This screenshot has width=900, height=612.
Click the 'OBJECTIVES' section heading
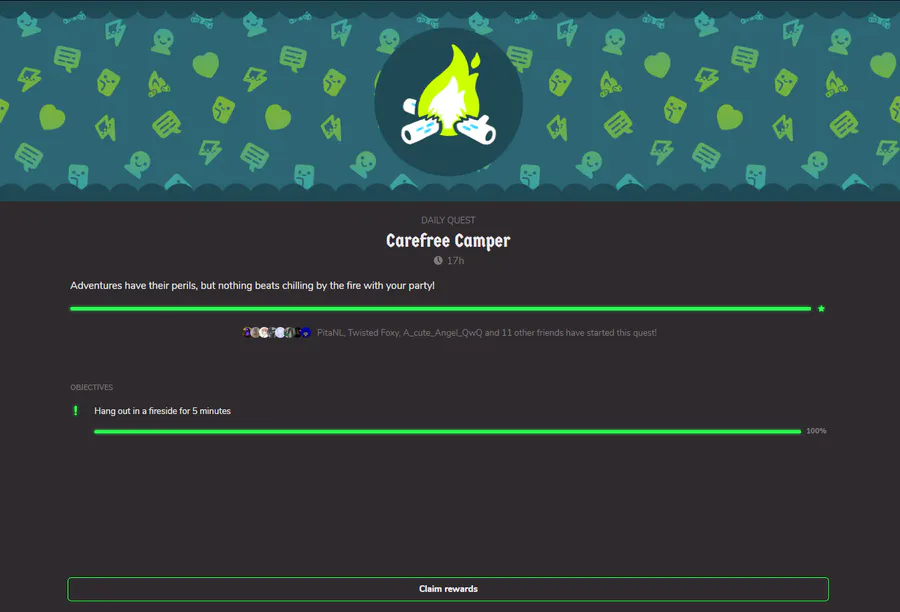pos(92,388)
